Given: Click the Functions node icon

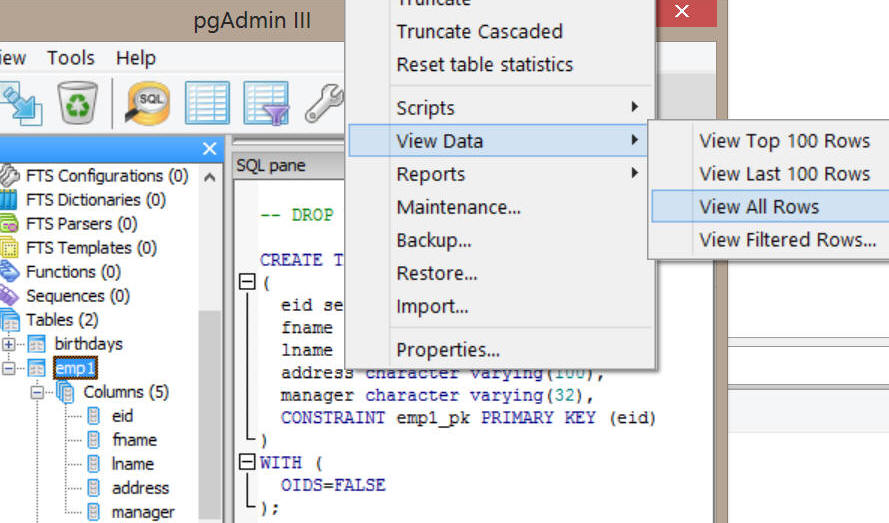Looking at the screenshot, I should (x=9, y=272).
